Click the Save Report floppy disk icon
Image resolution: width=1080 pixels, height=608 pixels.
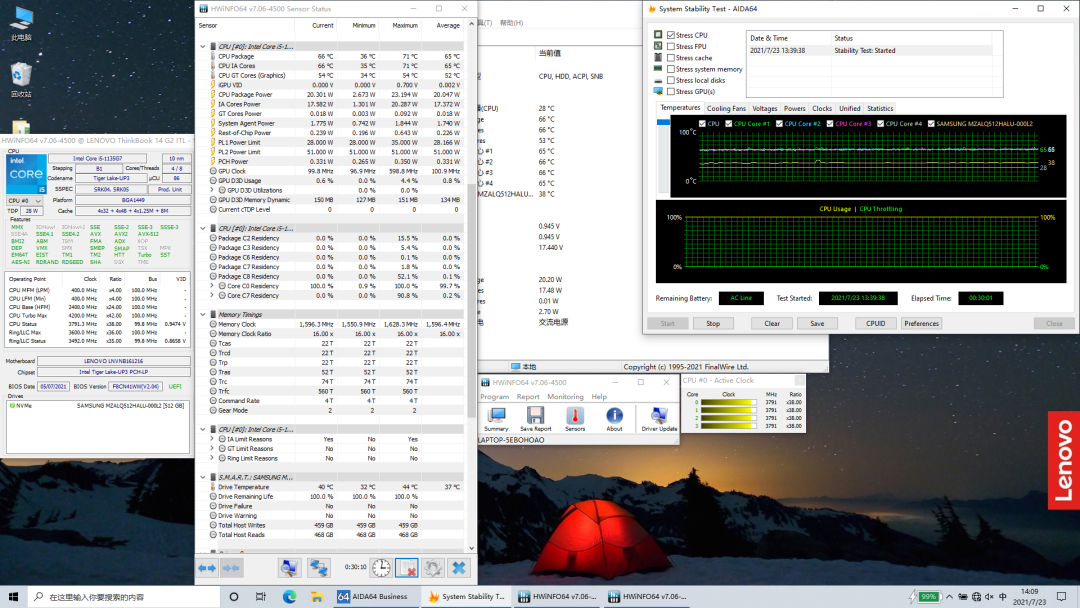[x=535, y=417]
